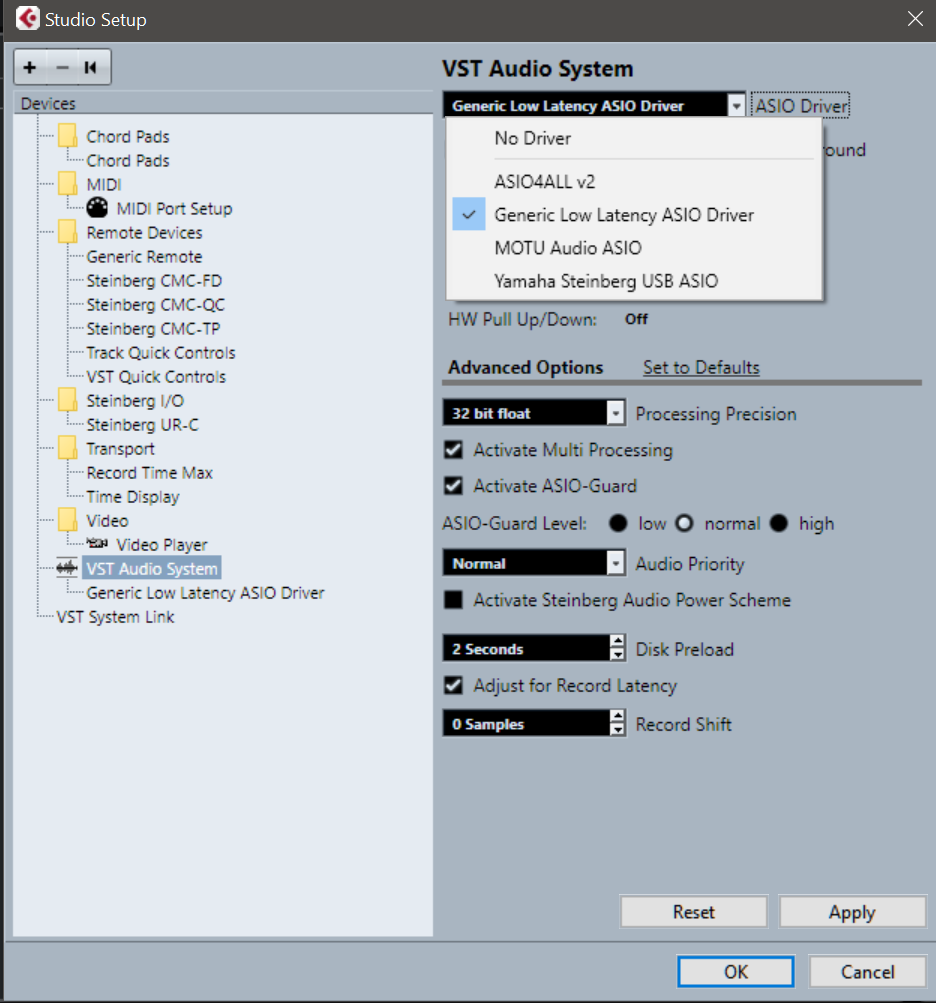Screen dimensions: 936x1003
Task: Toggle Activate ASIO-Guard checkbox
Action: pos(454,486)
